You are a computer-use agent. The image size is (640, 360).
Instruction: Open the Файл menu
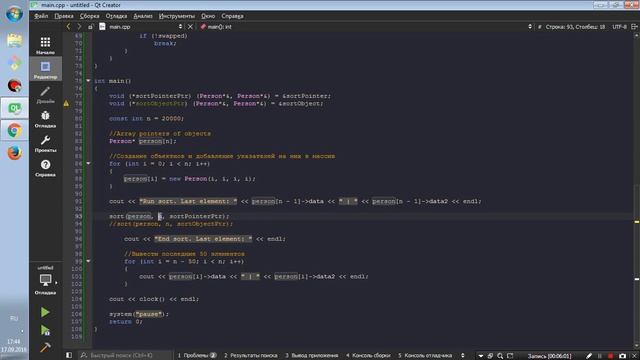tap(41, 16)
